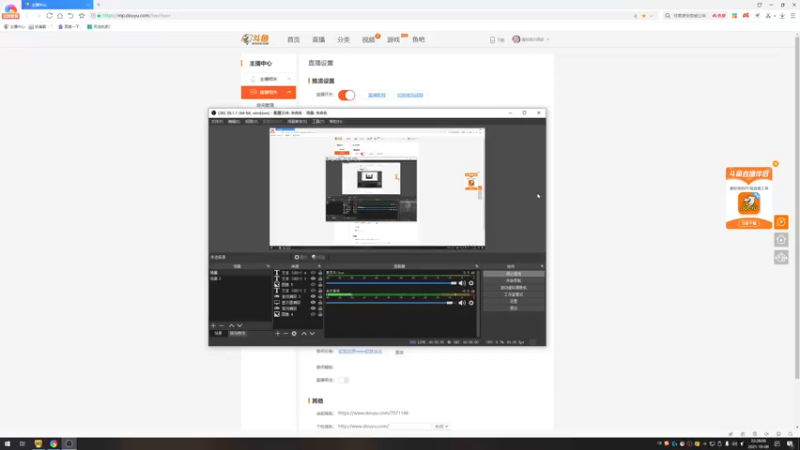
Task: Toggle eye visibility of the topmost OBS source
Action: [x=313, y=273]
